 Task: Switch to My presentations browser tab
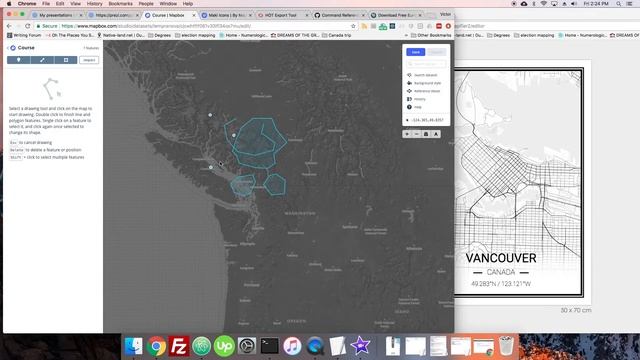56,15
